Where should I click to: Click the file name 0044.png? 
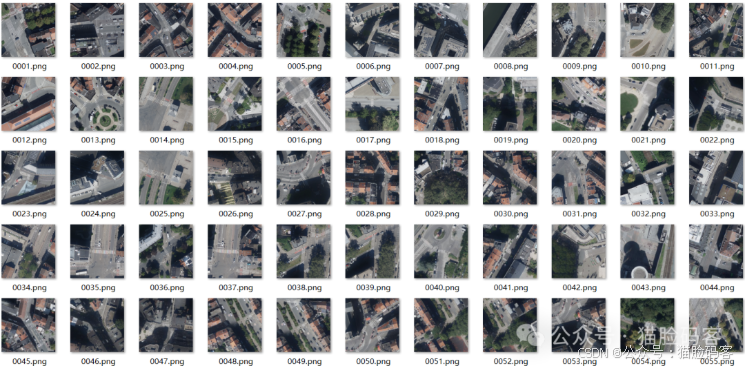tap(716, 288)
